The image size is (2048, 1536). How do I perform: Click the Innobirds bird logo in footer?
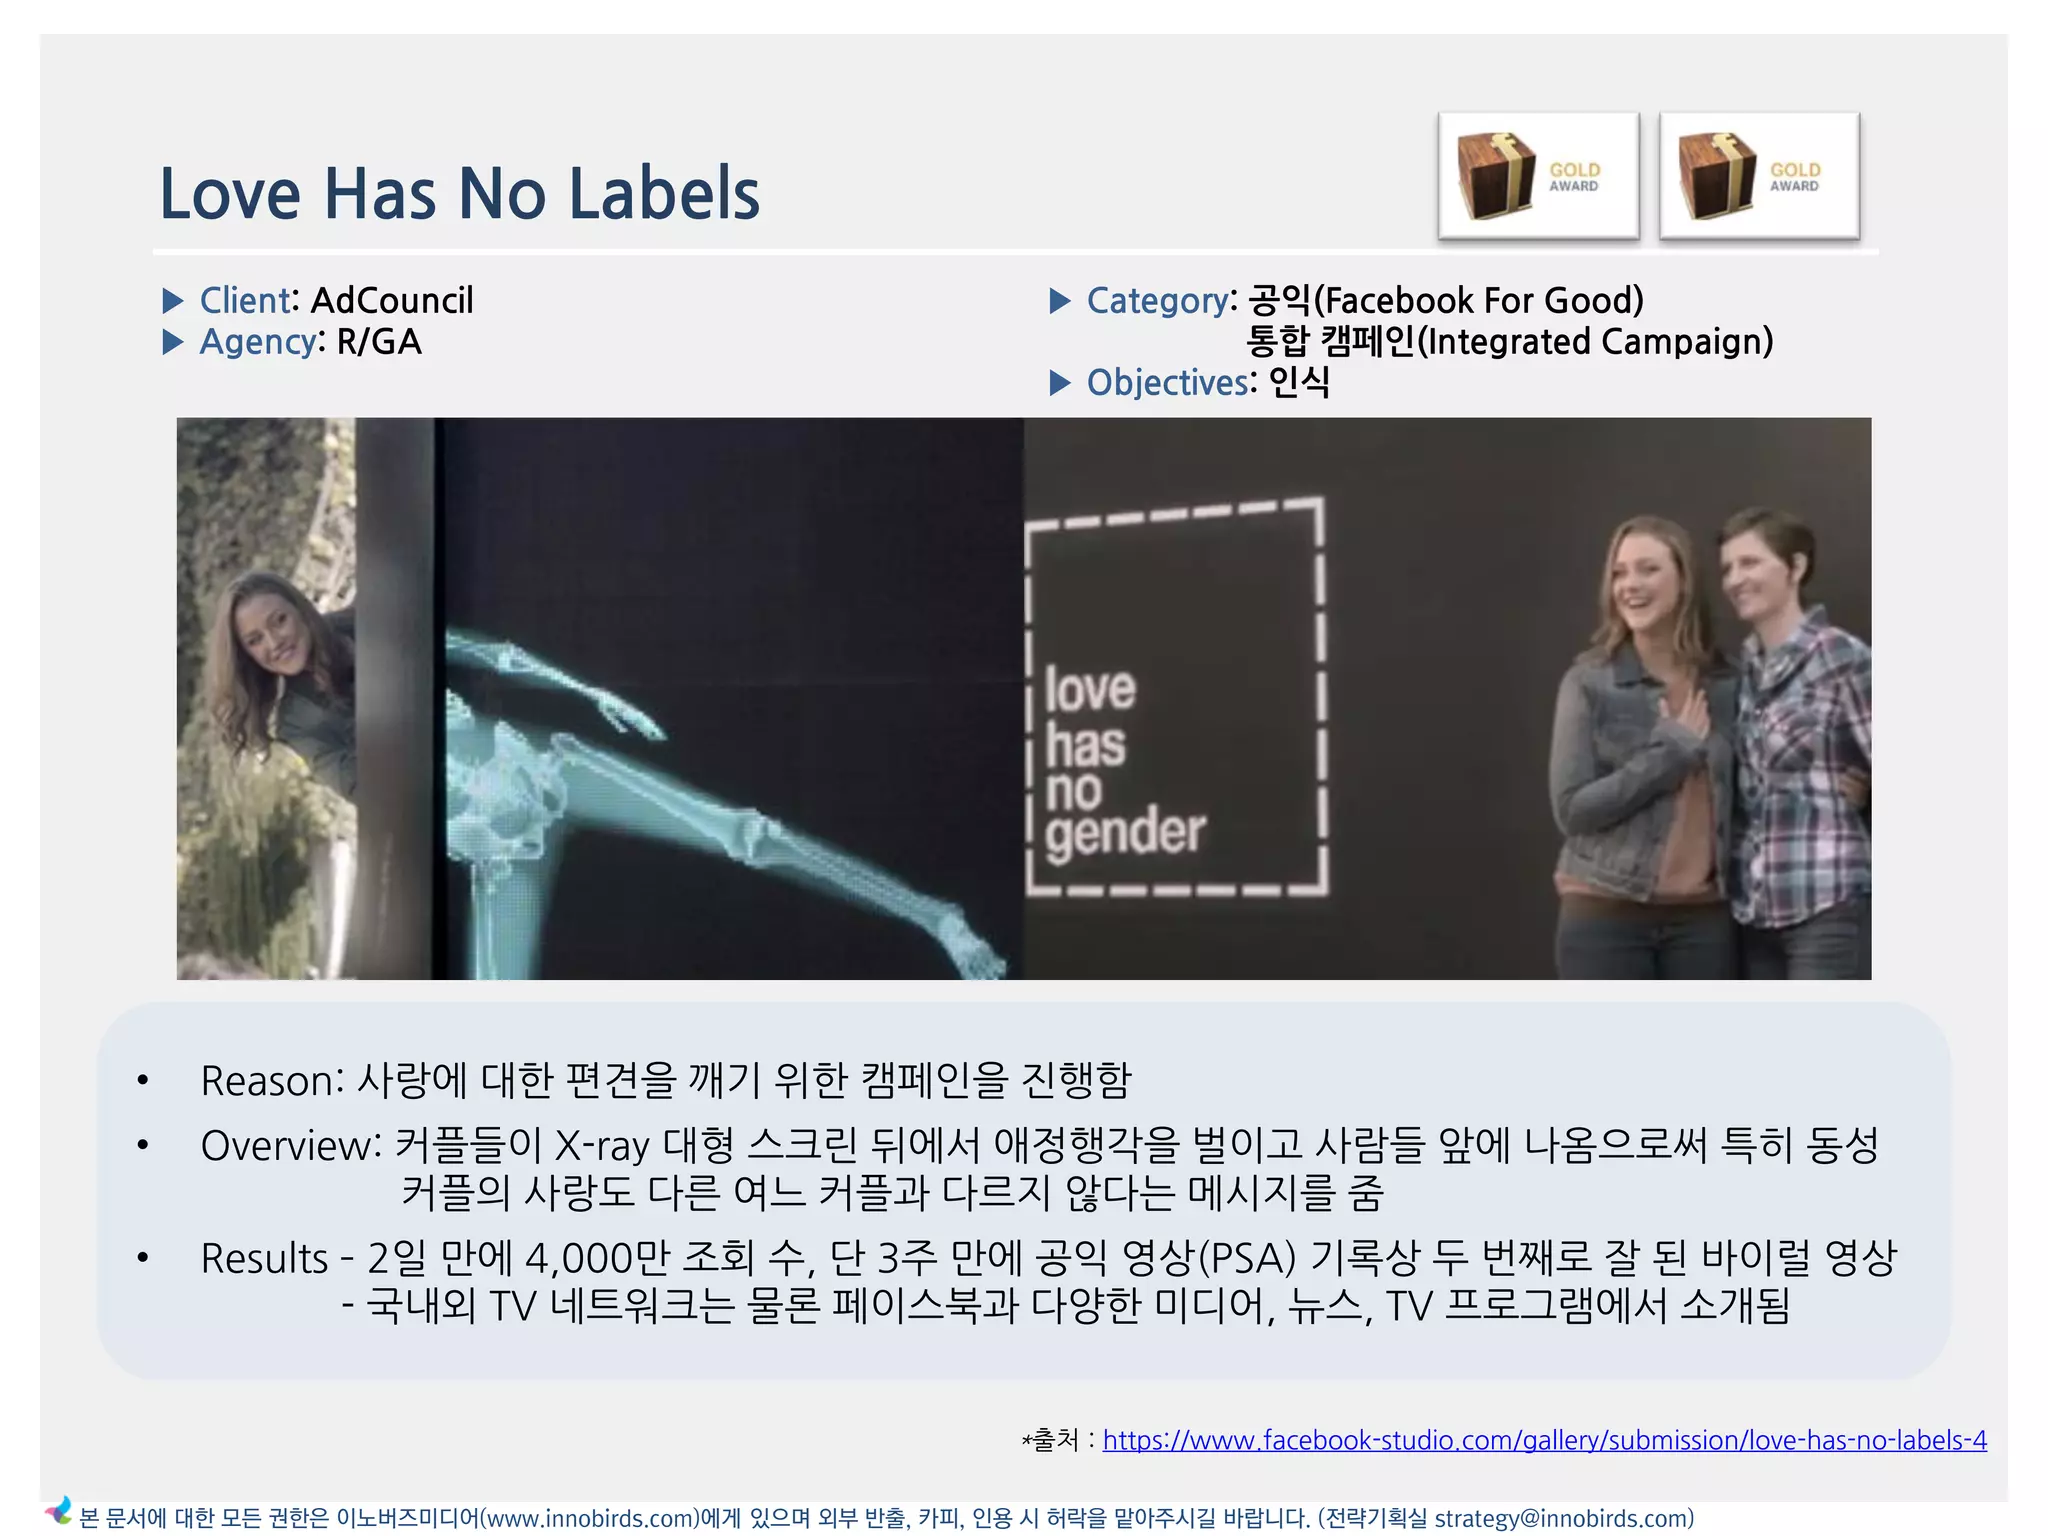[58, 1511]
